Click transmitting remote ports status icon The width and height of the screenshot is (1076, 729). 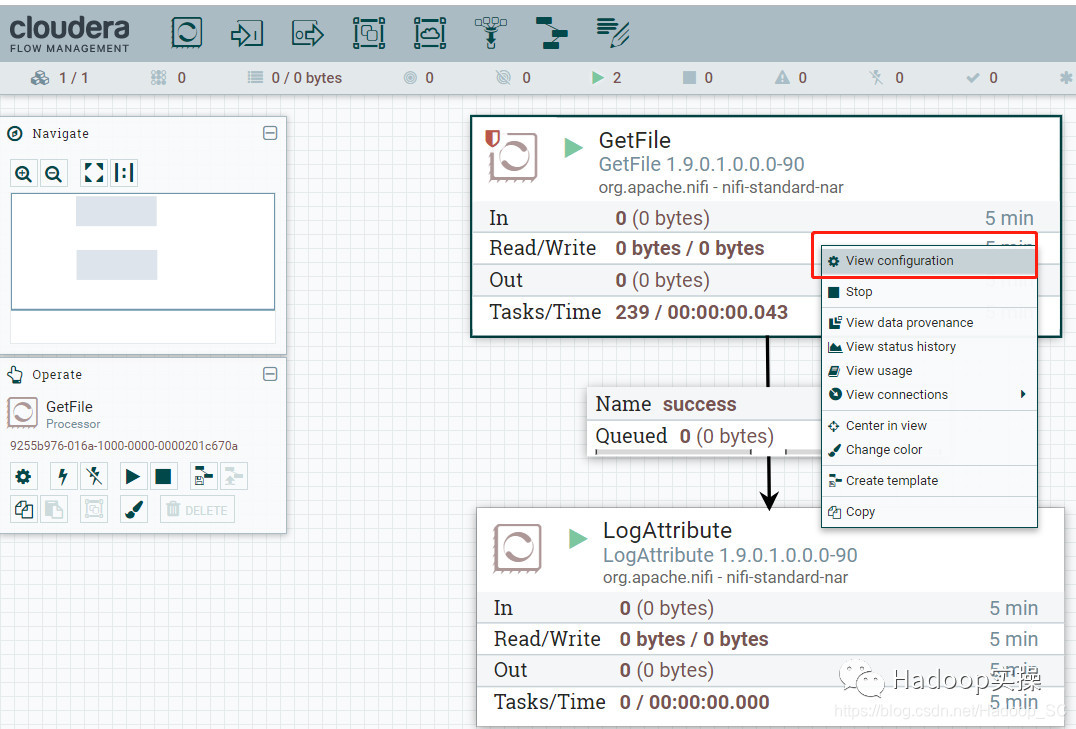(x=410, y=78)
